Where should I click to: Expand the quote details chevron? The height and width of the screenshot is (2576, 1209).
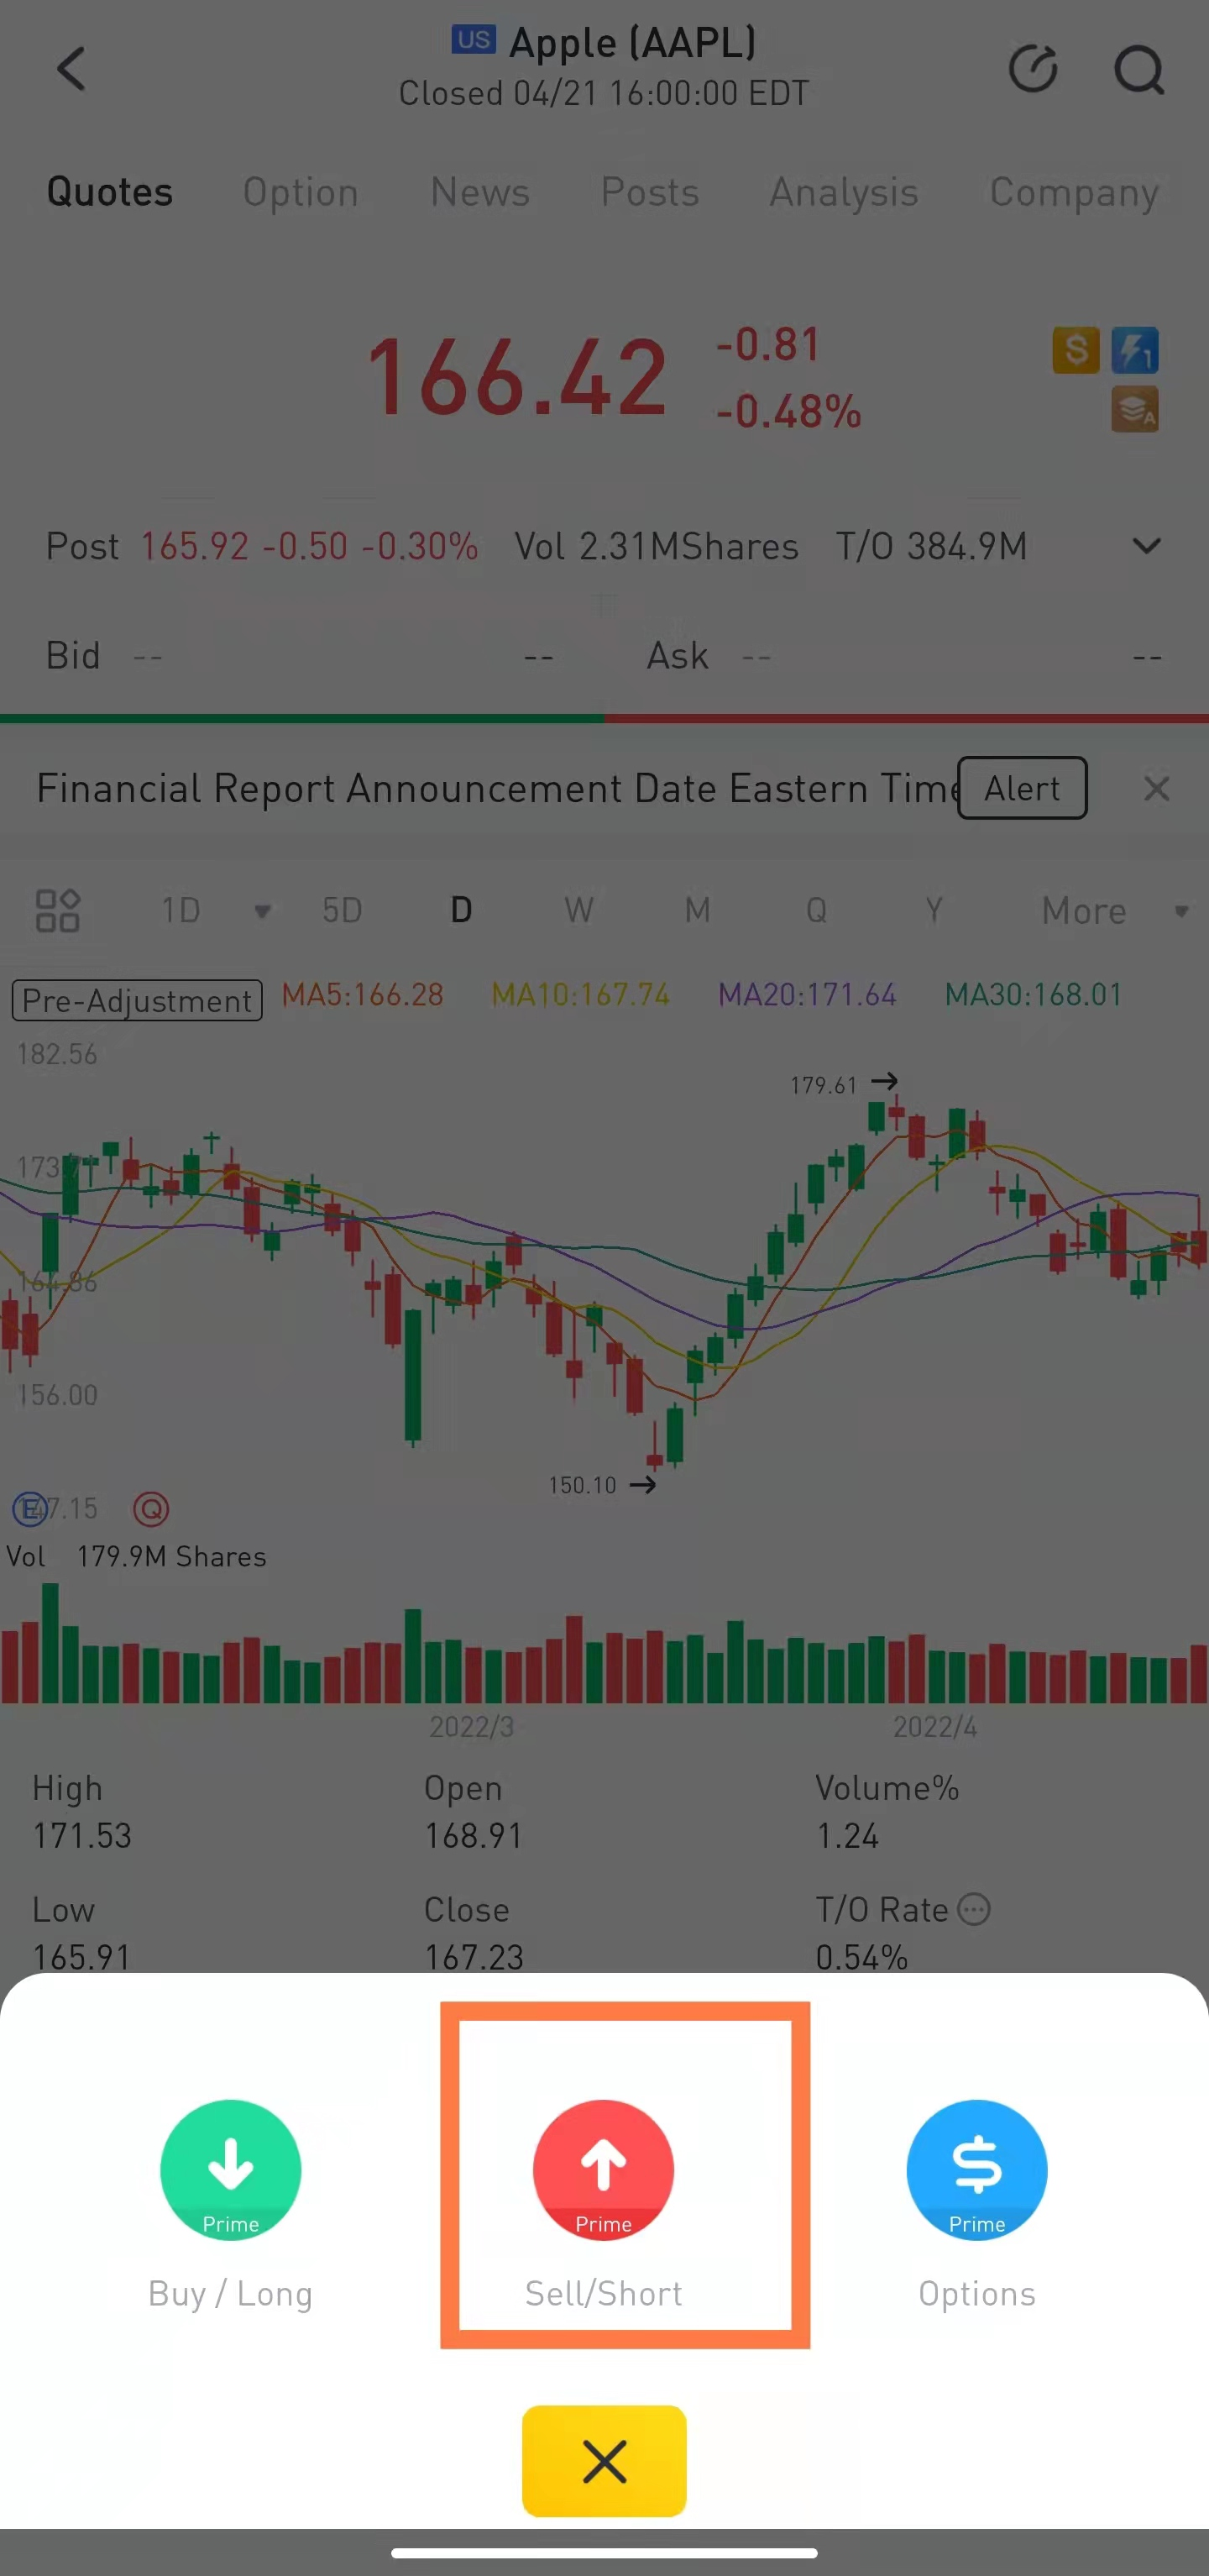coord(1146,546)
